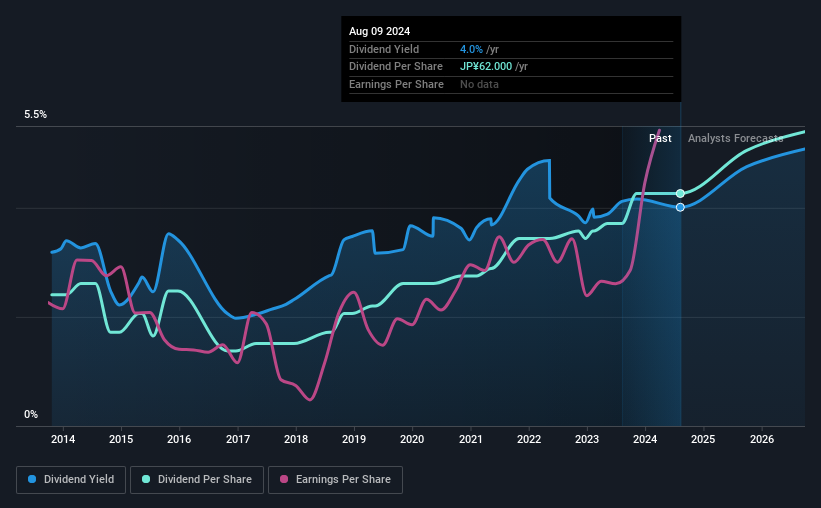Click the 2026 x-axis label
This screenshot has height=508, width=821.
762,439
